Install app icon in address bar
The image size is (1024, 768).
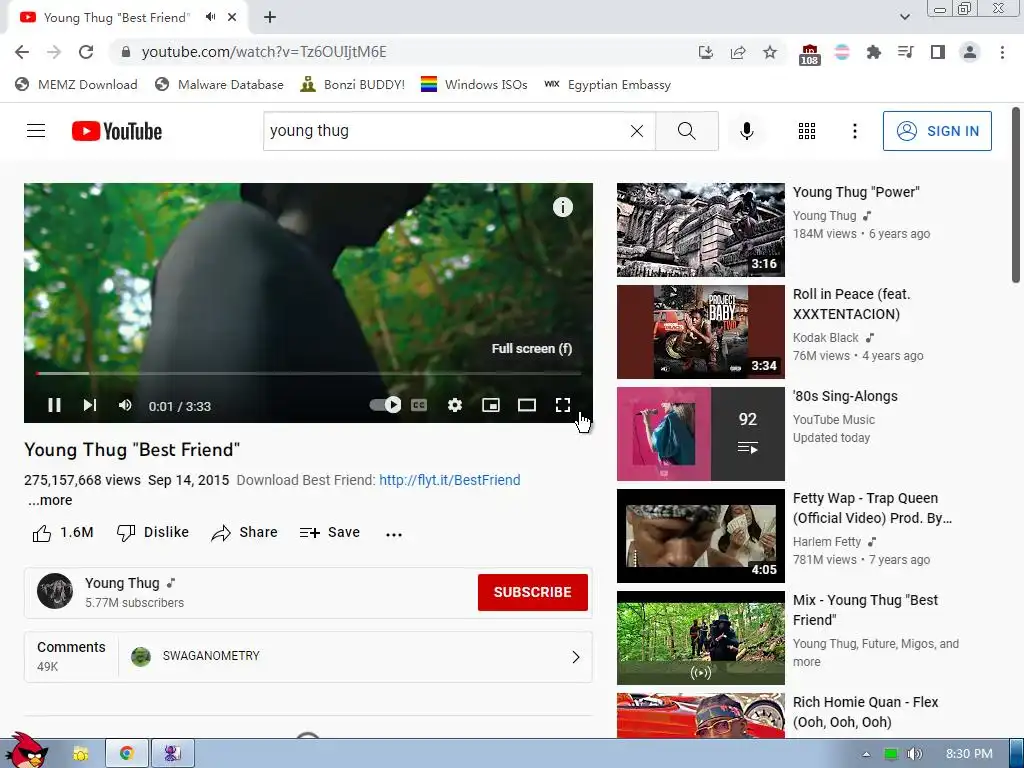[x=706, y=52]
